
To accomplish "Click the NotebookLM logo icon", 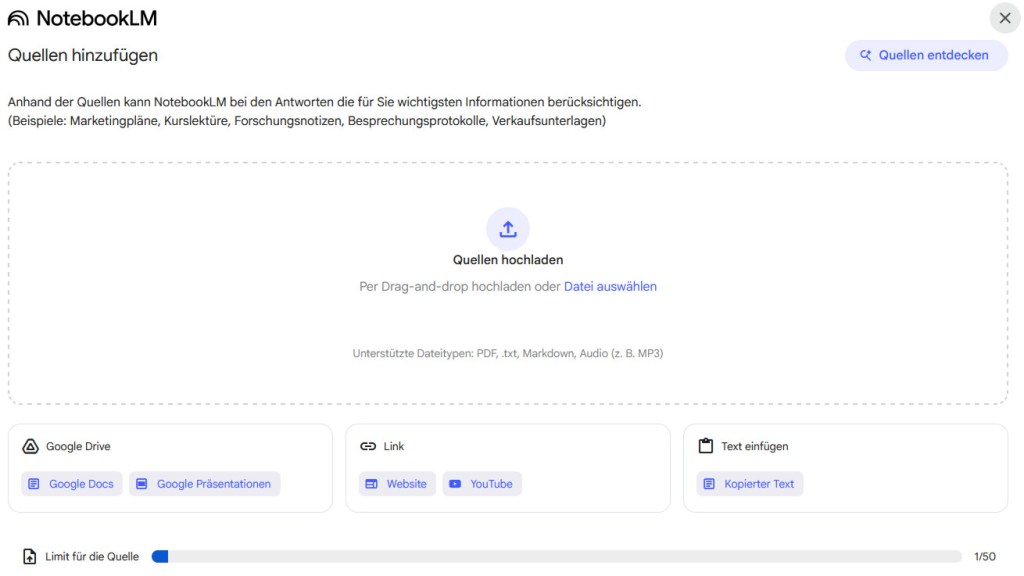I will [x=18, y=18].
